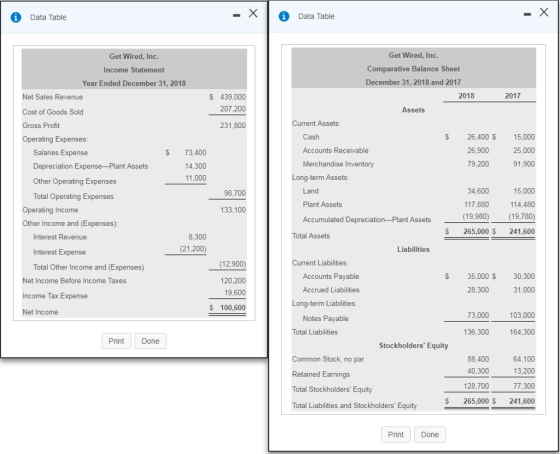The height and width of the screenshot is (454, 560).
Task: Select the 2017 Cash value 15,000
Action: coord(524,137)
